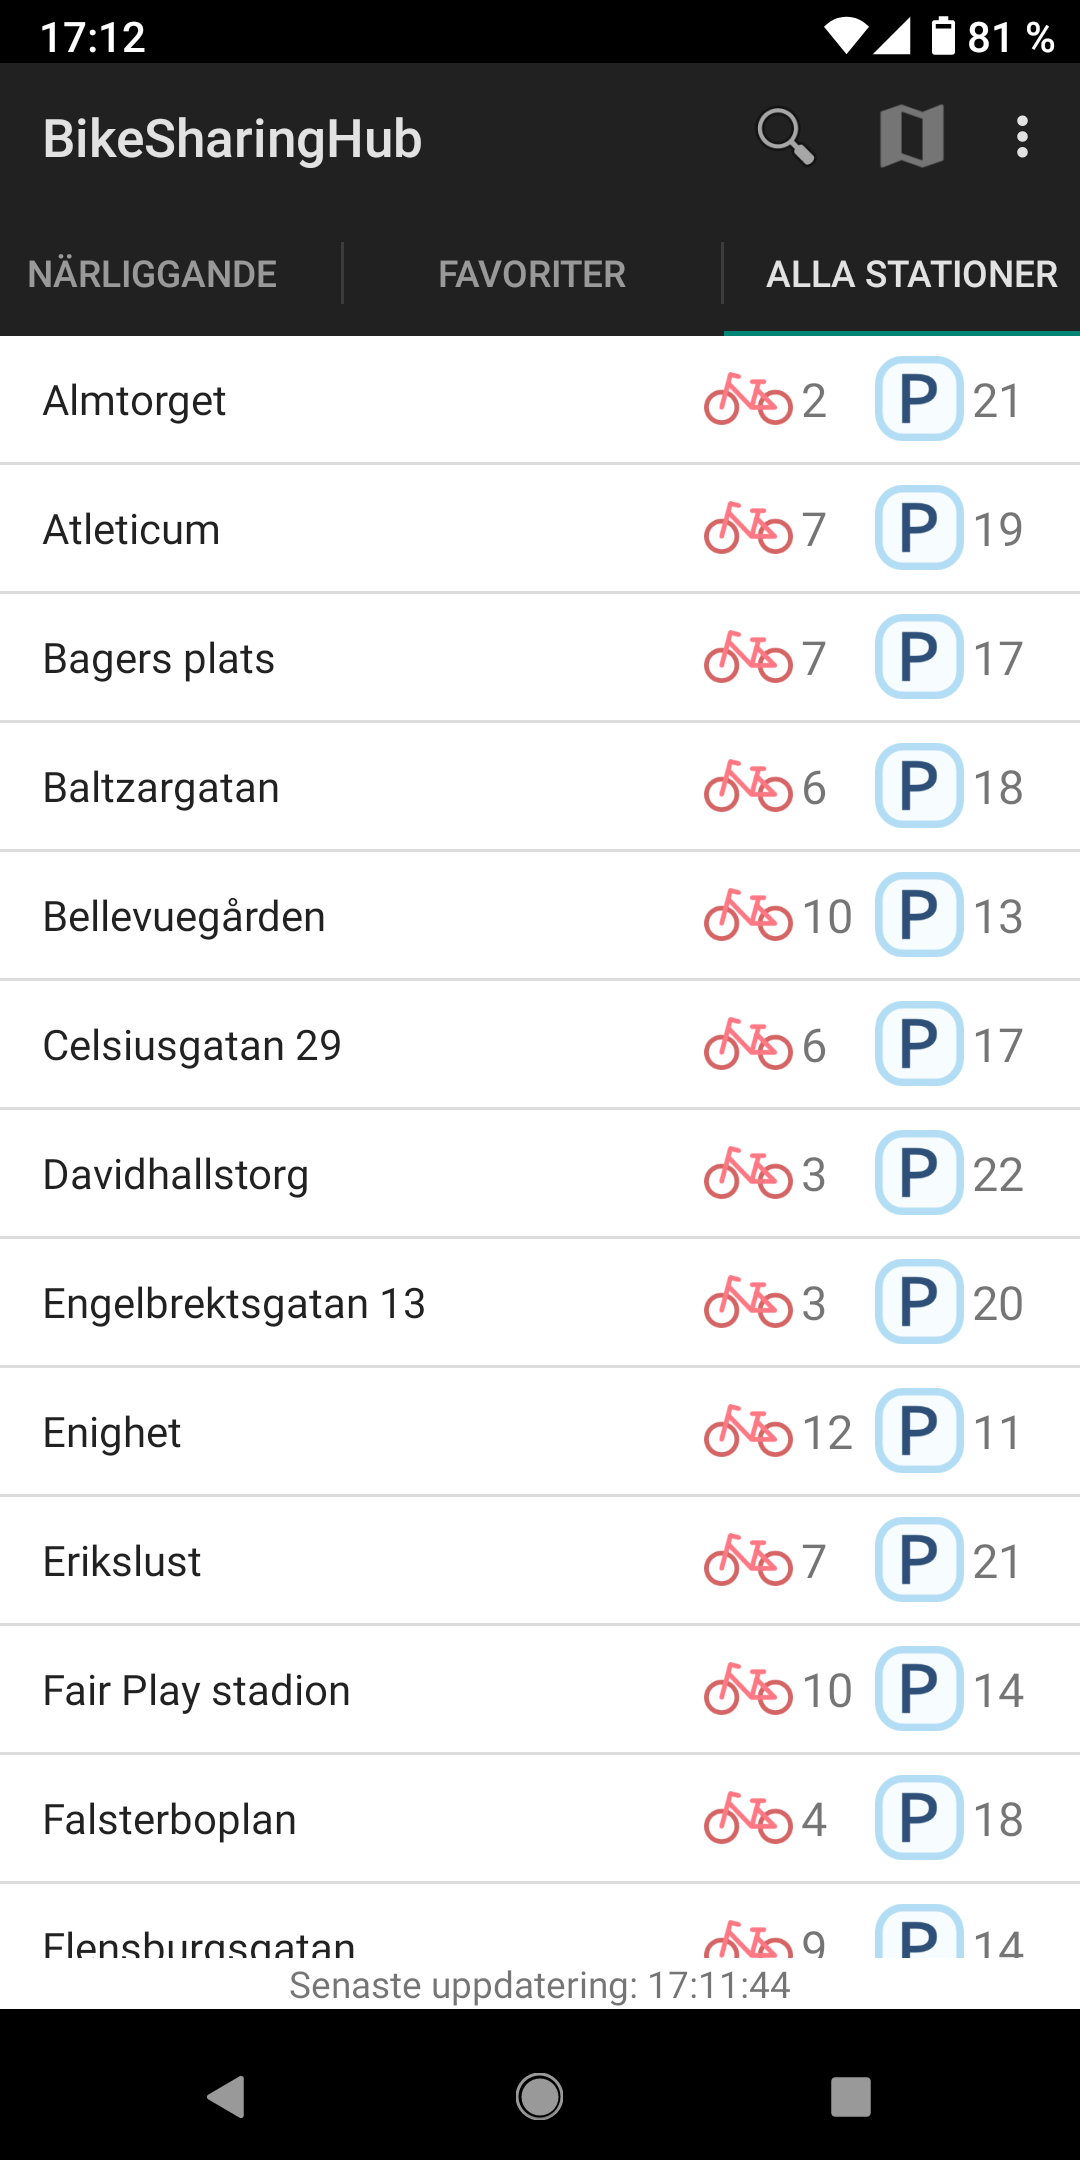Viewport: 1080px width, 2160px height.
Task: Open the three-dot overflow menu
Action: click(x=1021, y=137)
